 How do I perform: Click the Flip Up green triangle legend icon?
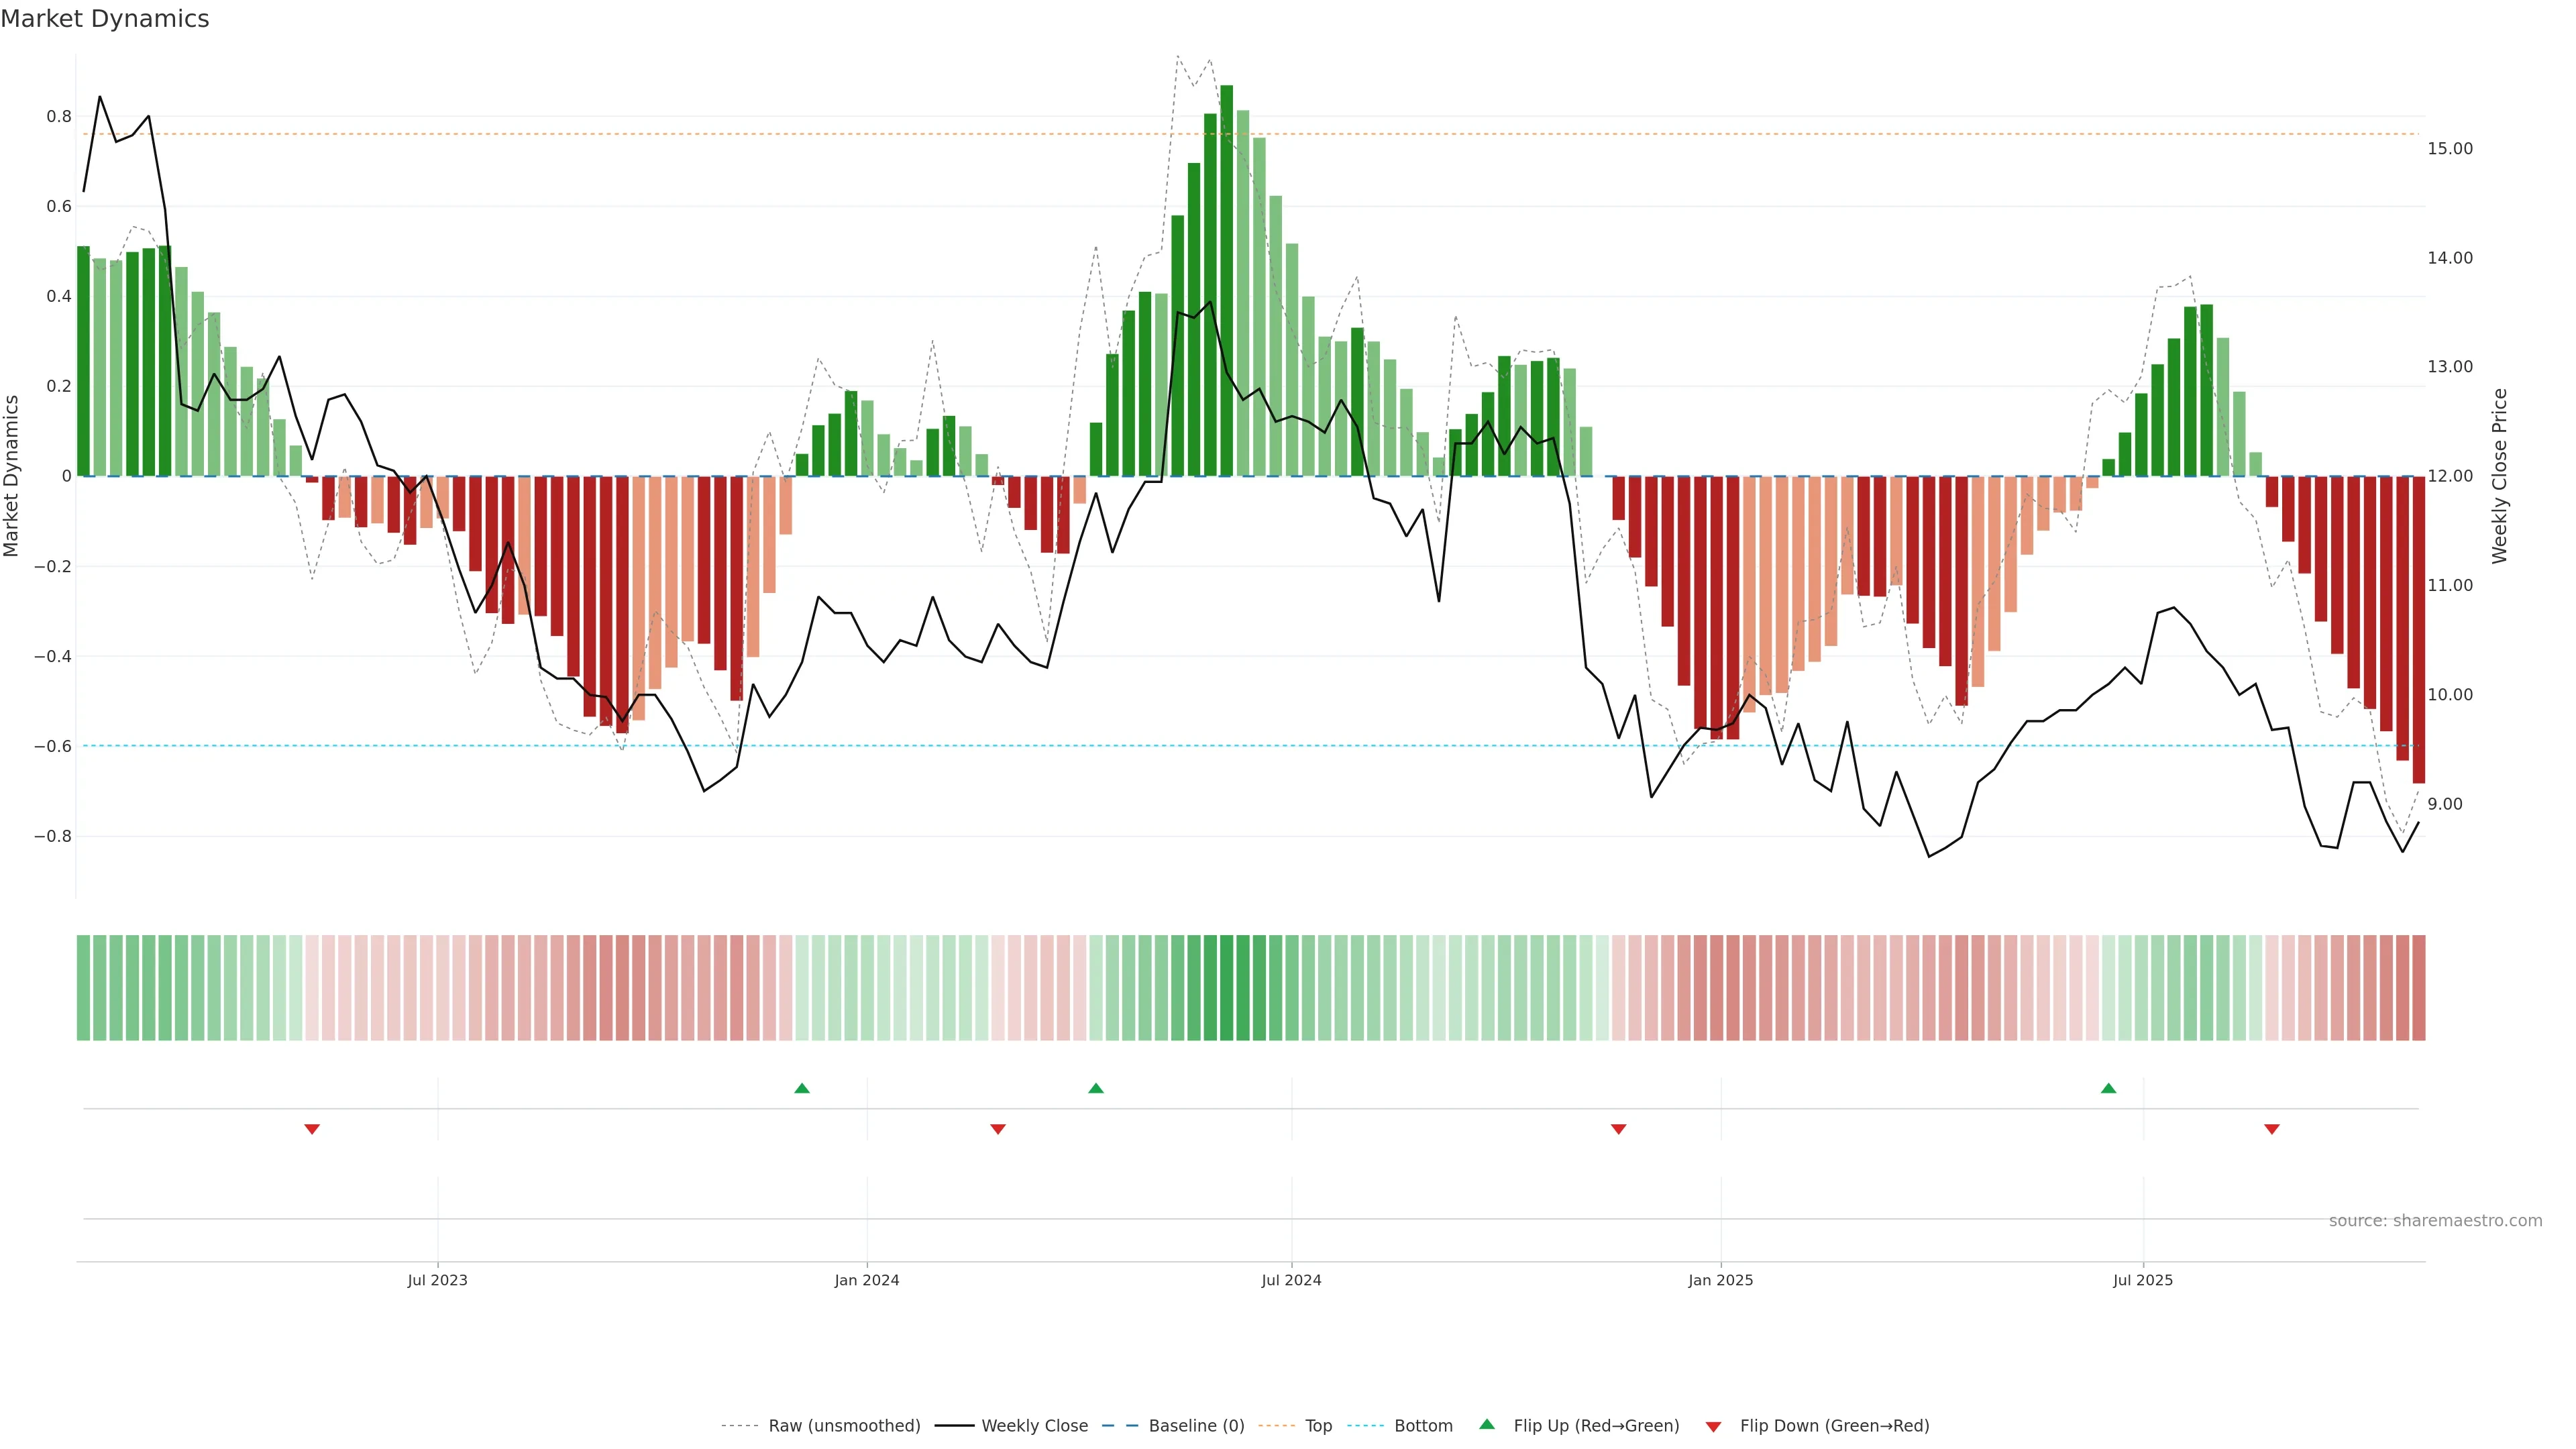pos(1486,1424)
